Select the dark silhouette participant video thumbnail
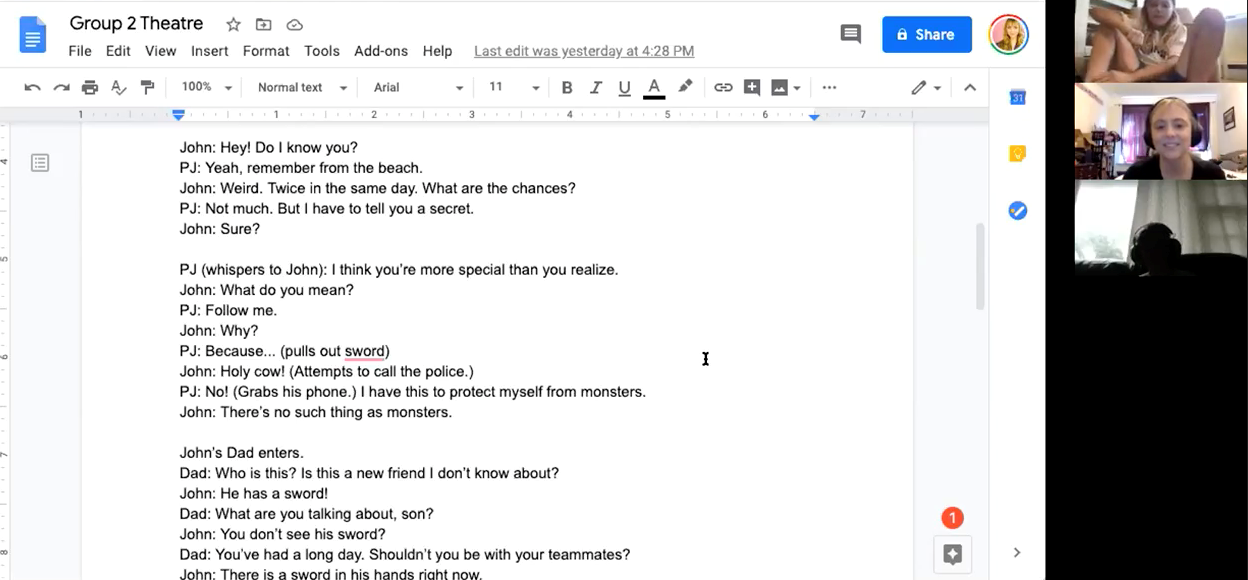 click(1160, 228)
